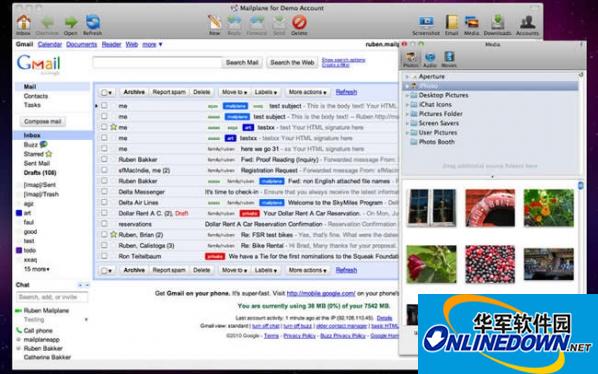
Task: Click in the Gmail search input field
Action: 157,62
